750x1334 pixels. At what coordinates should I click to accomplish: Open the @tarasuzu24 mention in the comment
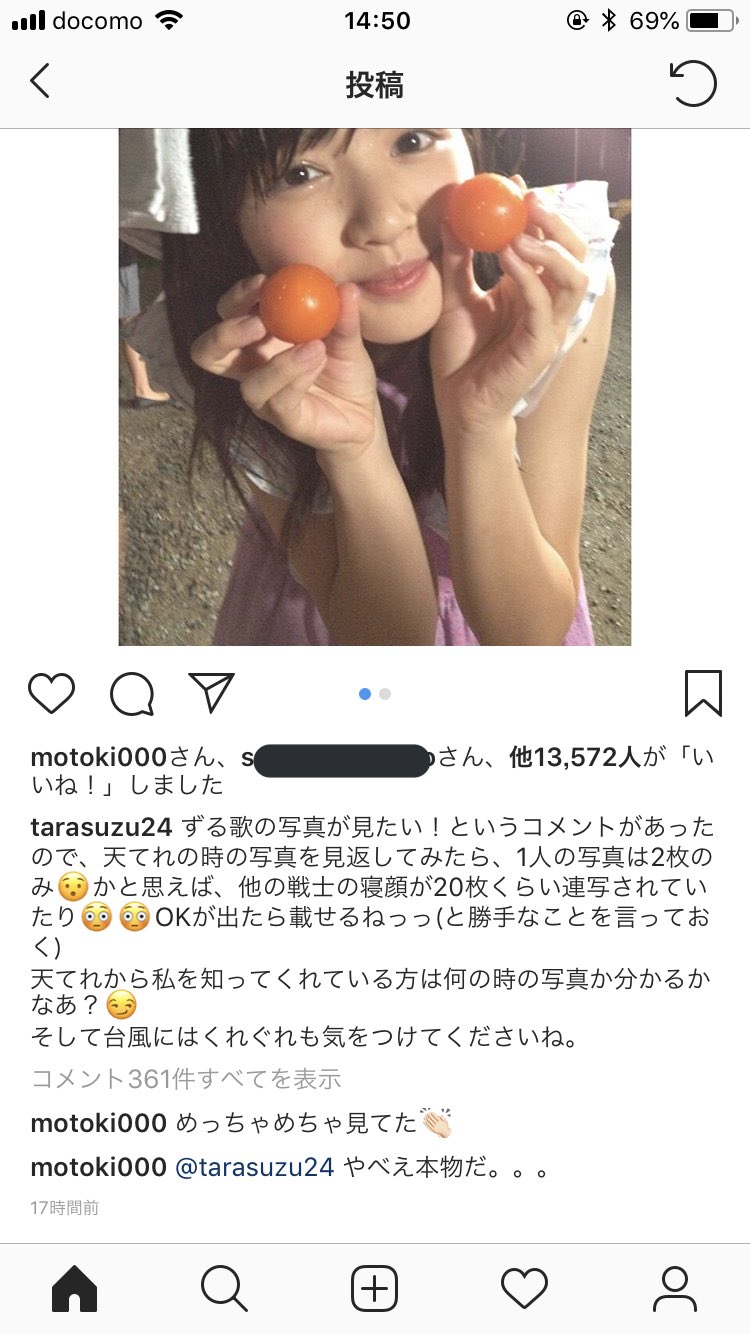[x=255, y=1167]
